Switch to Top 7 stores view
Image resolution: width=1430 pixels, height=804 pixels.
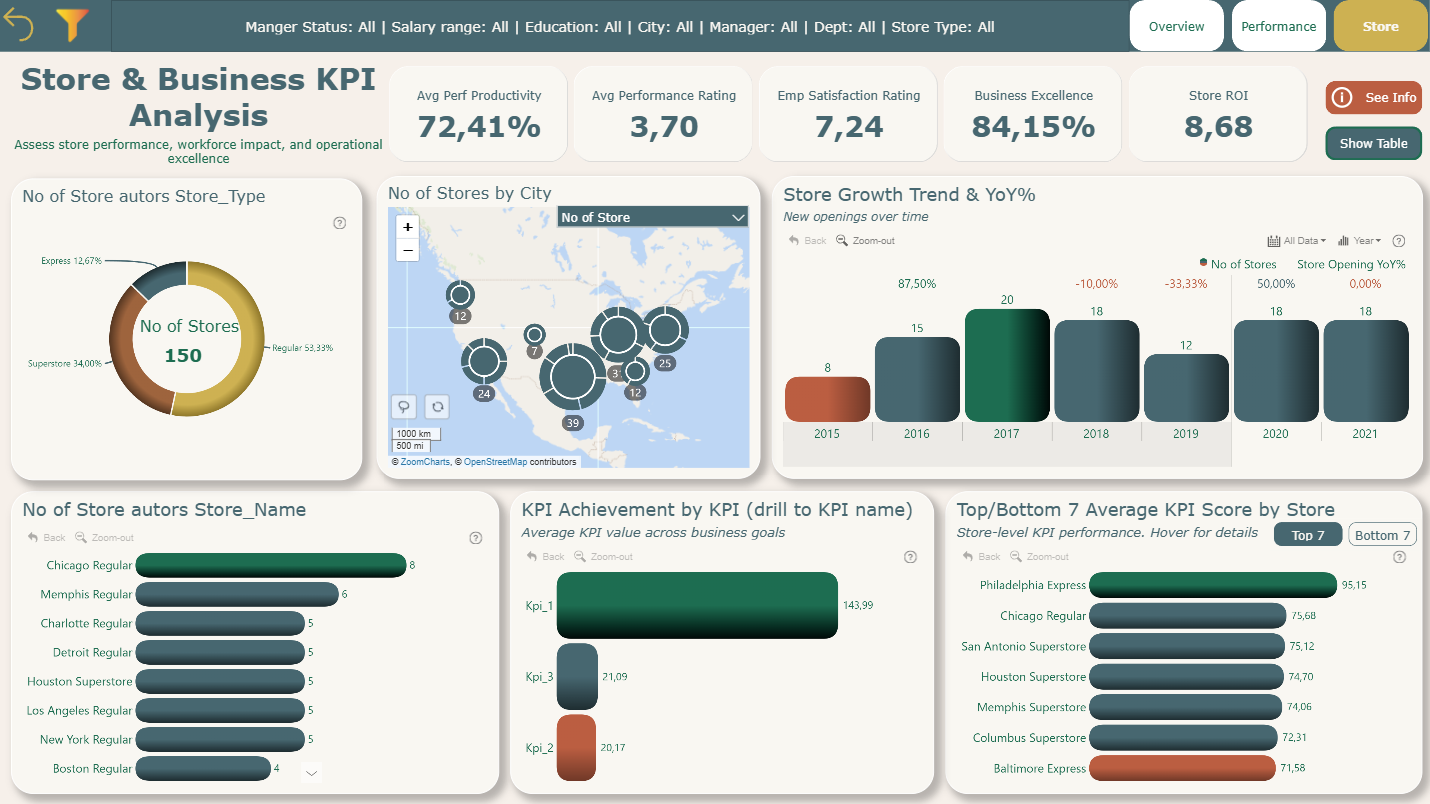pos(1308,535)
